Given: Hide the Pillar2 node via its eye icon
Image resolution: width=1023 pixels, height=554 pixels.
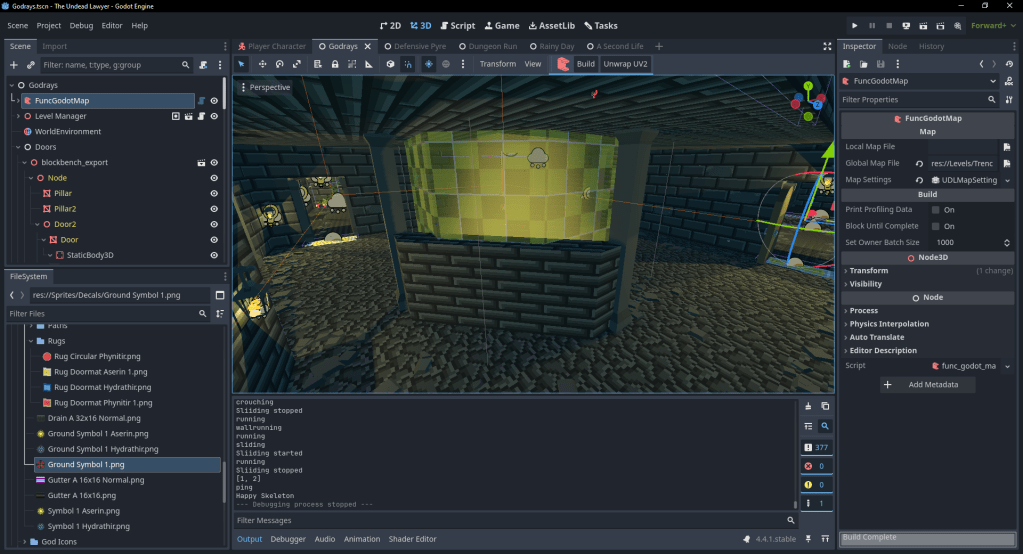Looking at the screenshot, I should point(214,209).
